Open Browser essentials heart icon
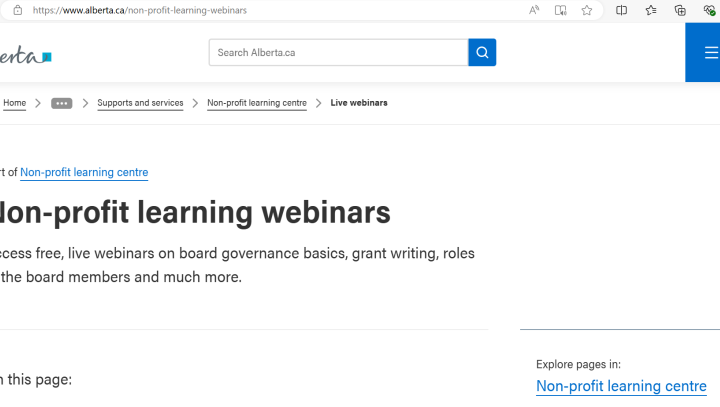Viewport: 720px width, 407px height. [709, 10]
